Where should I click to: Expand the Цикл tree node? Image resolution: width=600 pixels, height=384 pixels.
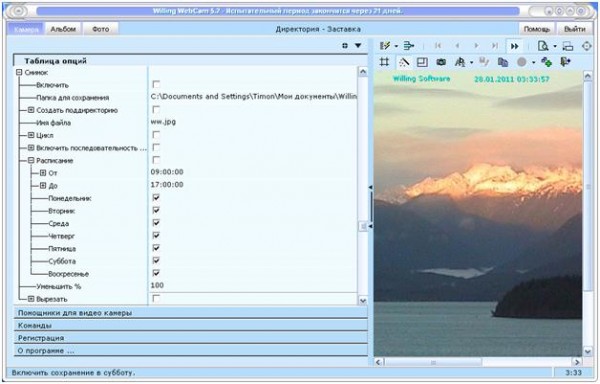(x=31, y=135)
